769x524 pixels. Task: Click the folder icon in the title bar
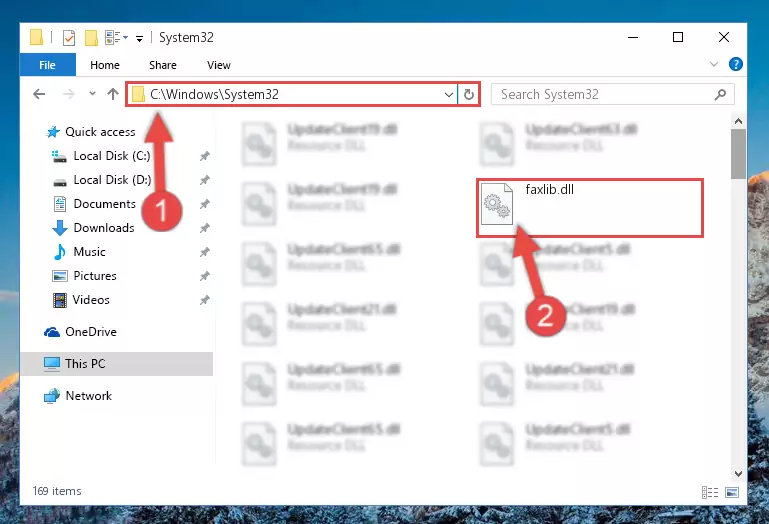(36, 37)
